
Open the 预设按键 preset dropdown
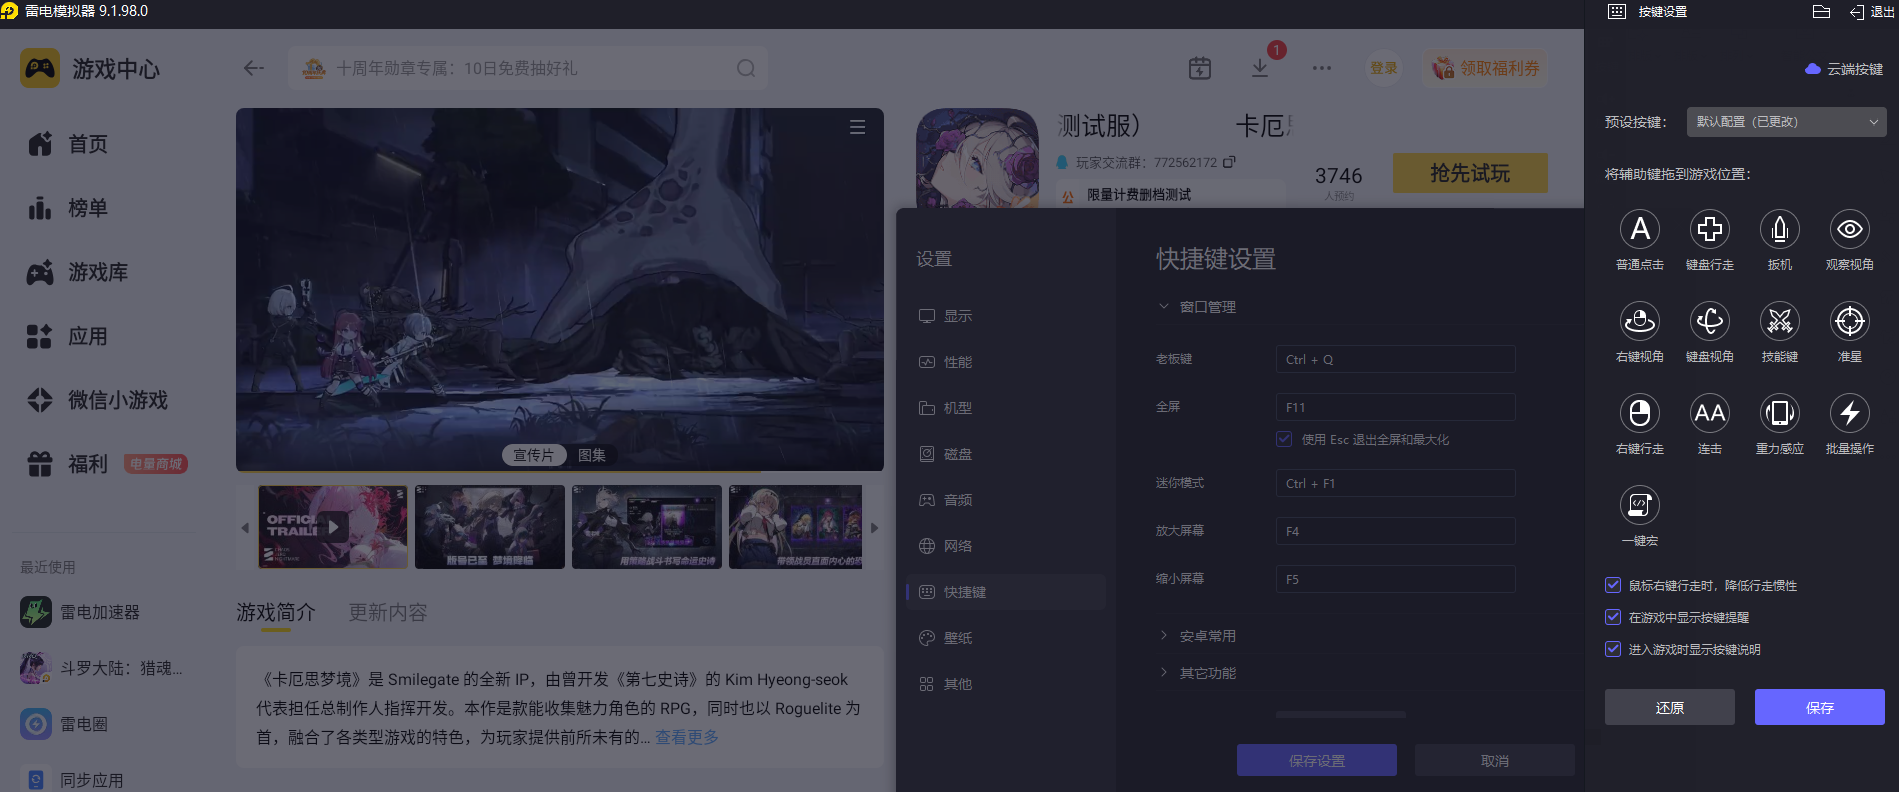pyautogui.click(x=1786, y=122)
